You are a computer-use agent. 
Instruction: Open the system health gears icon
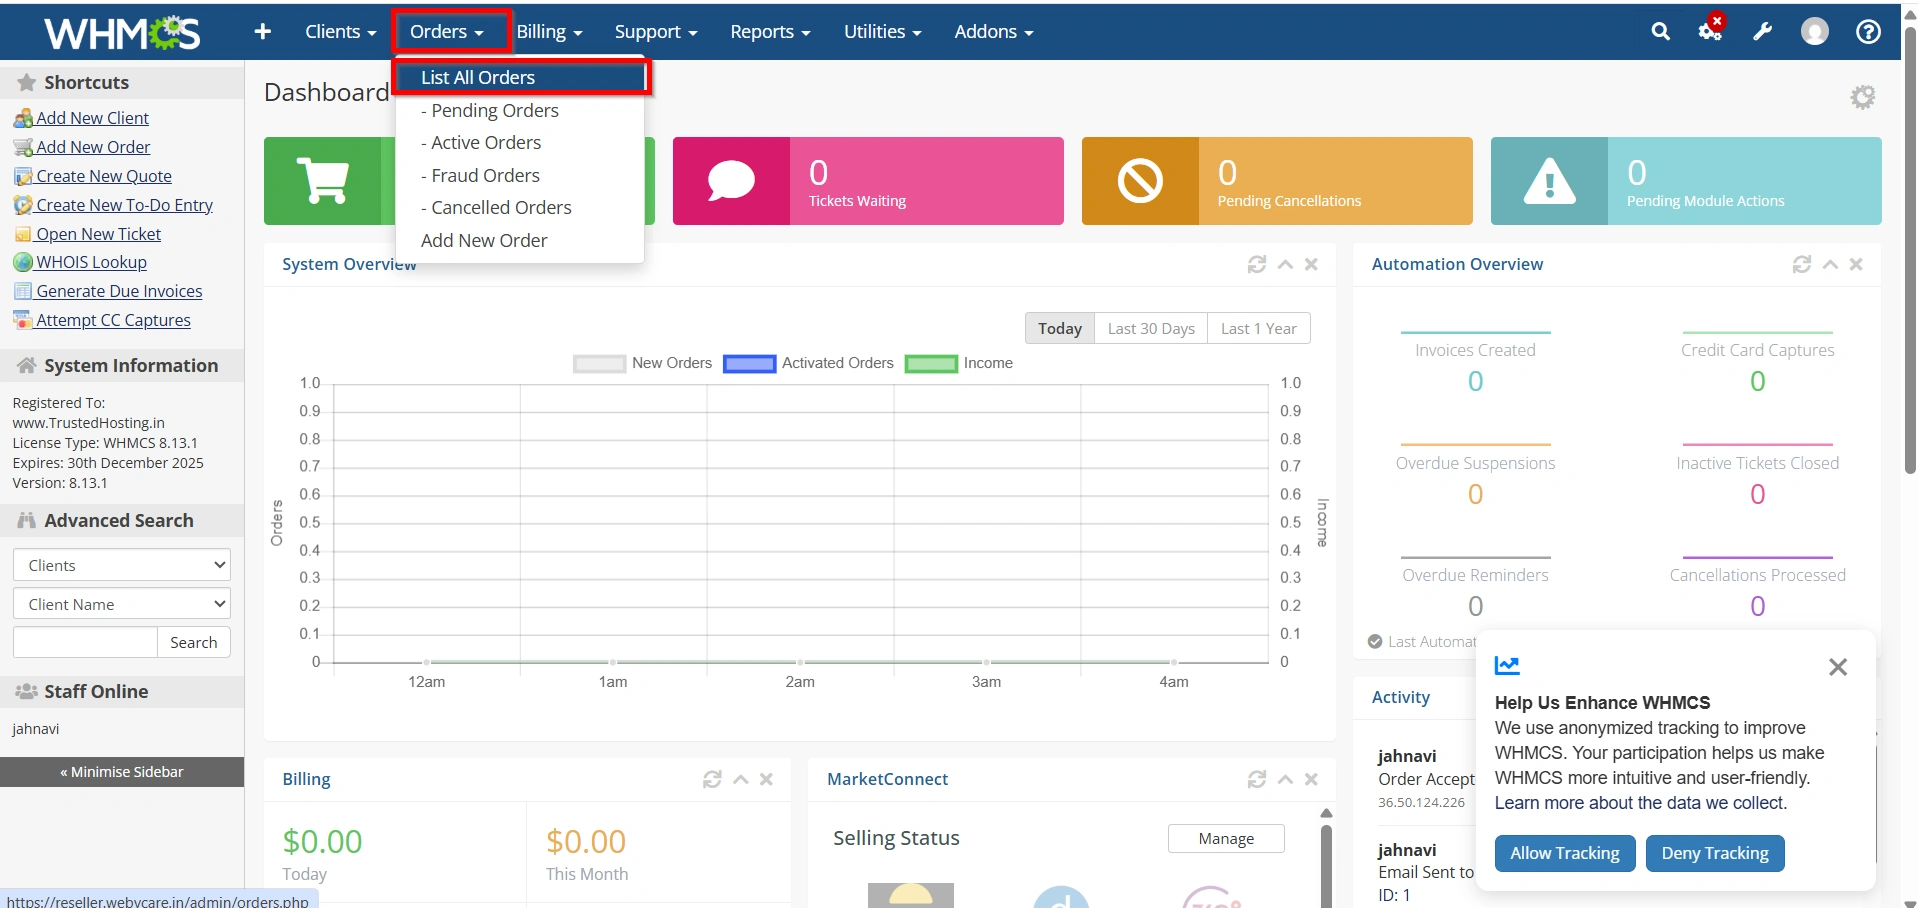pos(1711,30)
